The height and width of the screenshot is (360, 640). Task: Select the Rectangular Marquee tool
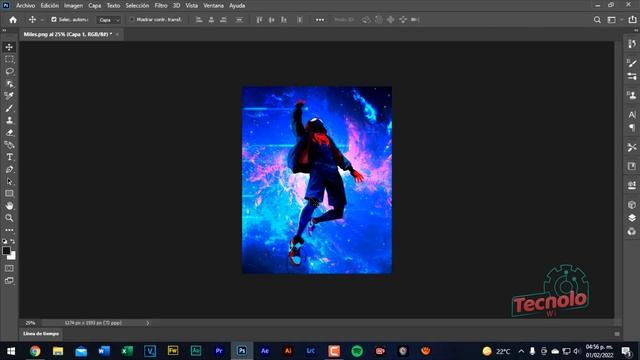(x=9, y=59)
